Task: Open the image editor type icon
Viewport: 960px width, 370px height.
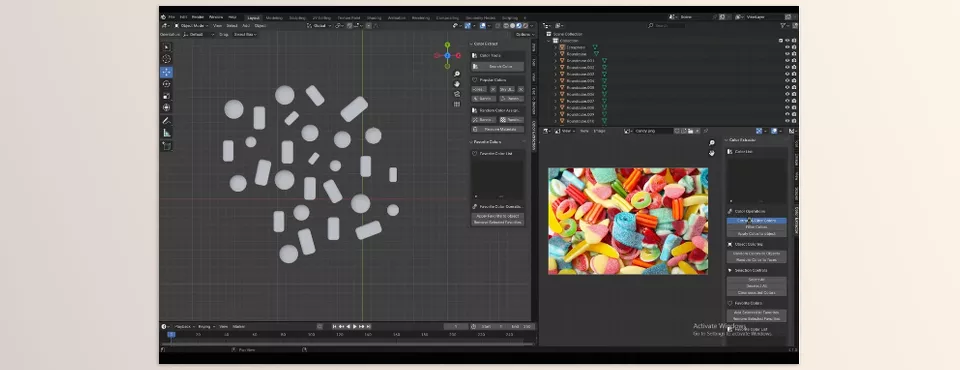Action: (x=547, y=131)
